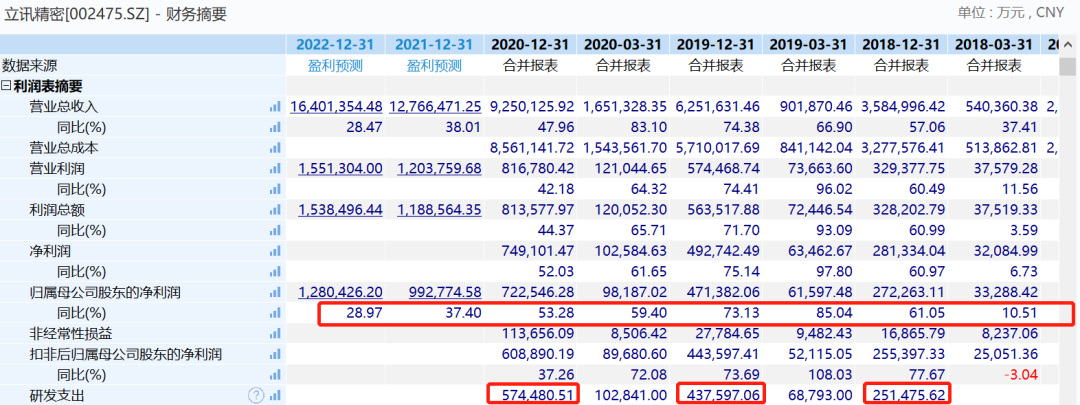Open forecast total profit 1,538,496.44
Image resolution: width=1080 pixels, height=405 pixels.
[340, 210]
